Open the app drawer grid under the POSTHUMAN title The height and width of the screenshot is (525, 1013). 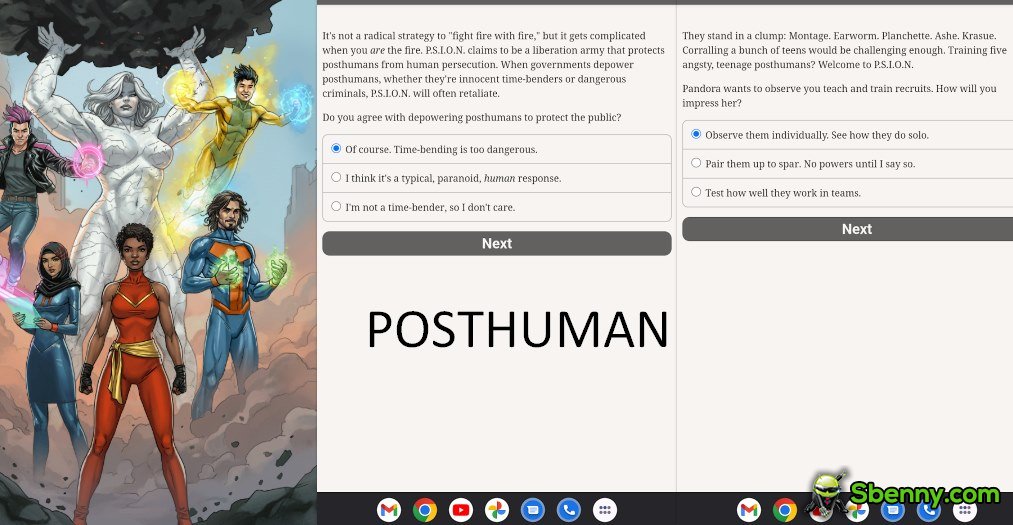pyautogui.click(x=605, y=510)
